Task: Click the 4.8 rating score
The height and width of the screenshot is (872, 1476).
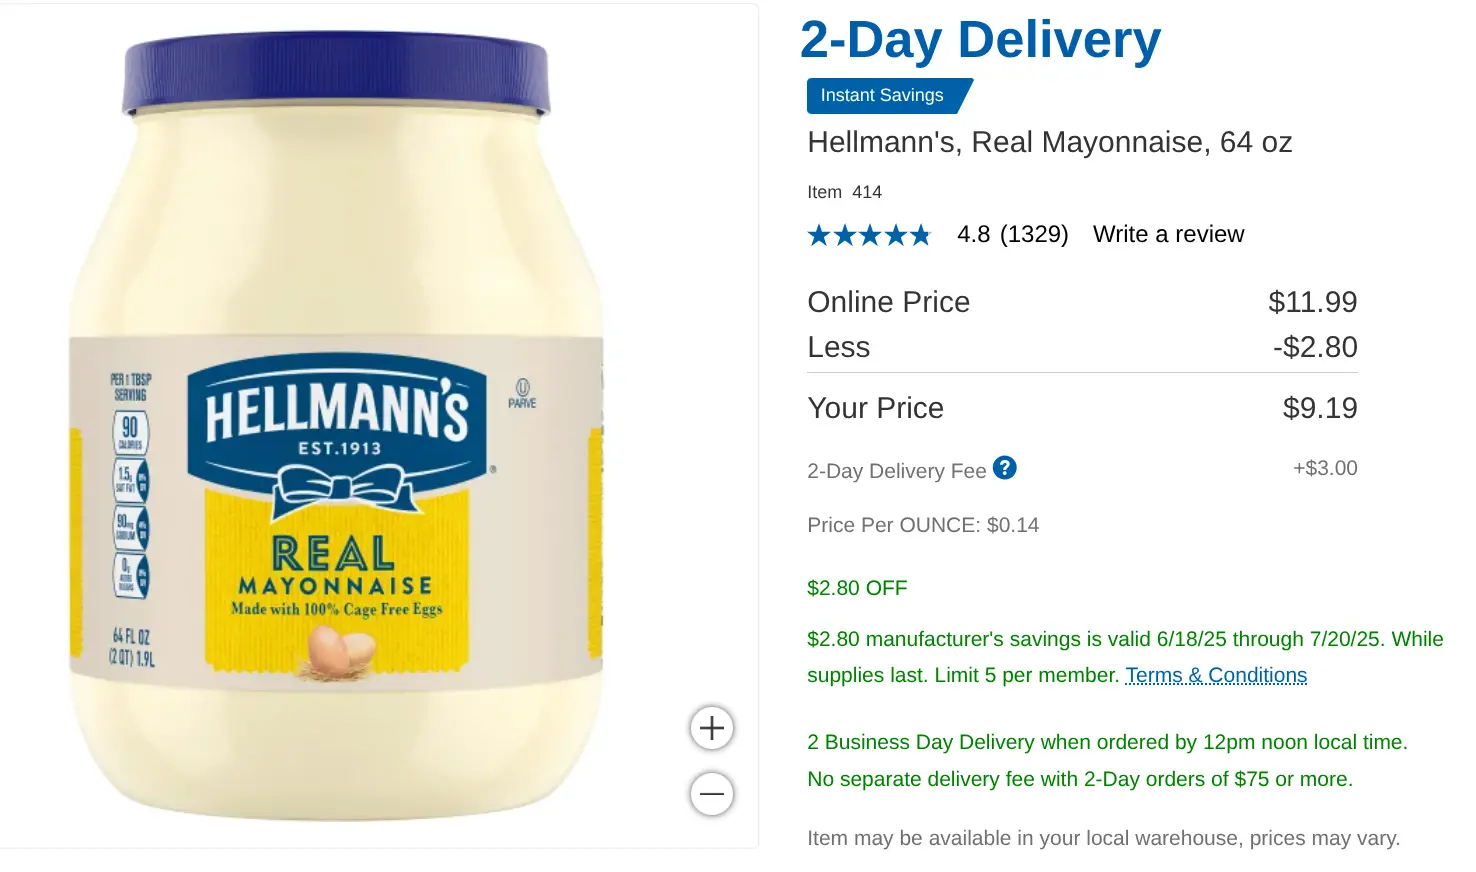Action: (973, 234)
